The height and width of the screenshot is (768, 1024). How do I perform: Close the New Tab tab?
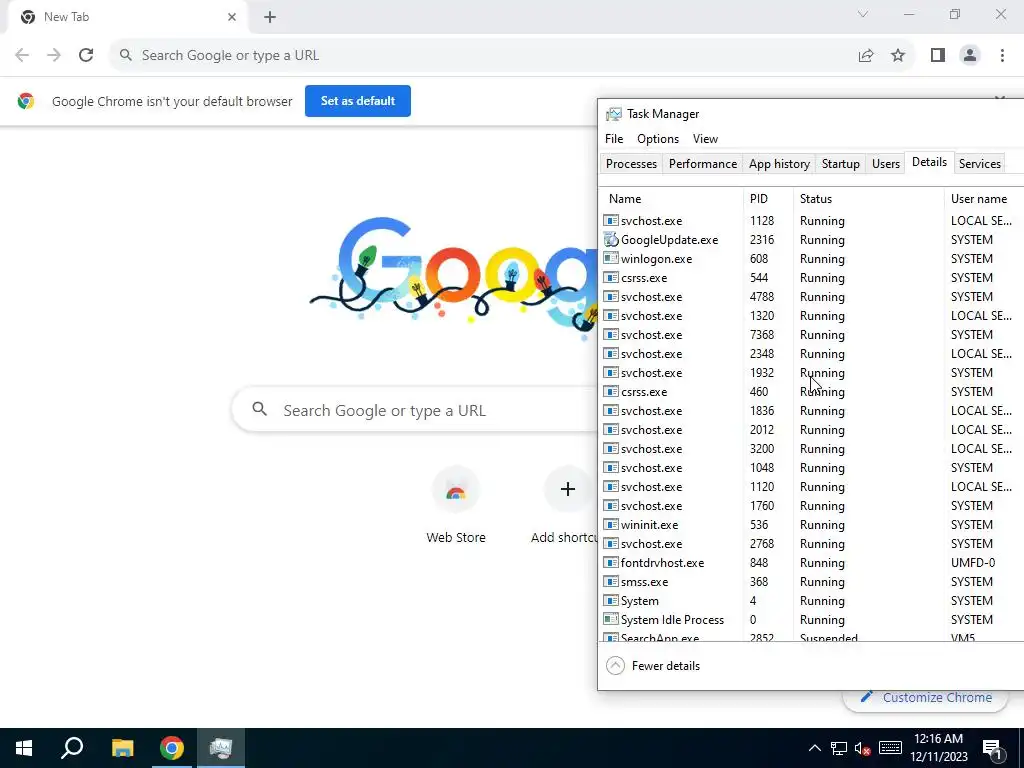232,17
